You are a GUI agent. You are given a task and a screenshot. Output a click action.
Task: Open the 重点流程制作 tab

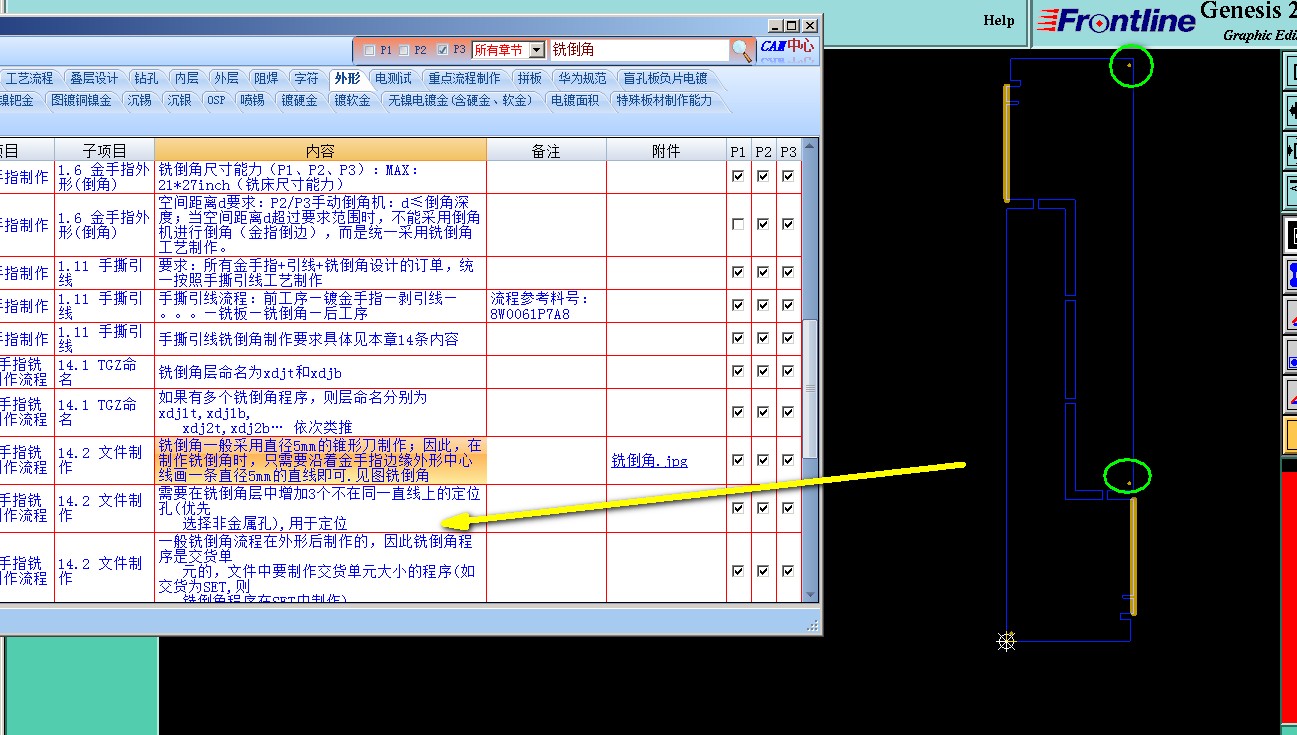[x=464, y=78]
